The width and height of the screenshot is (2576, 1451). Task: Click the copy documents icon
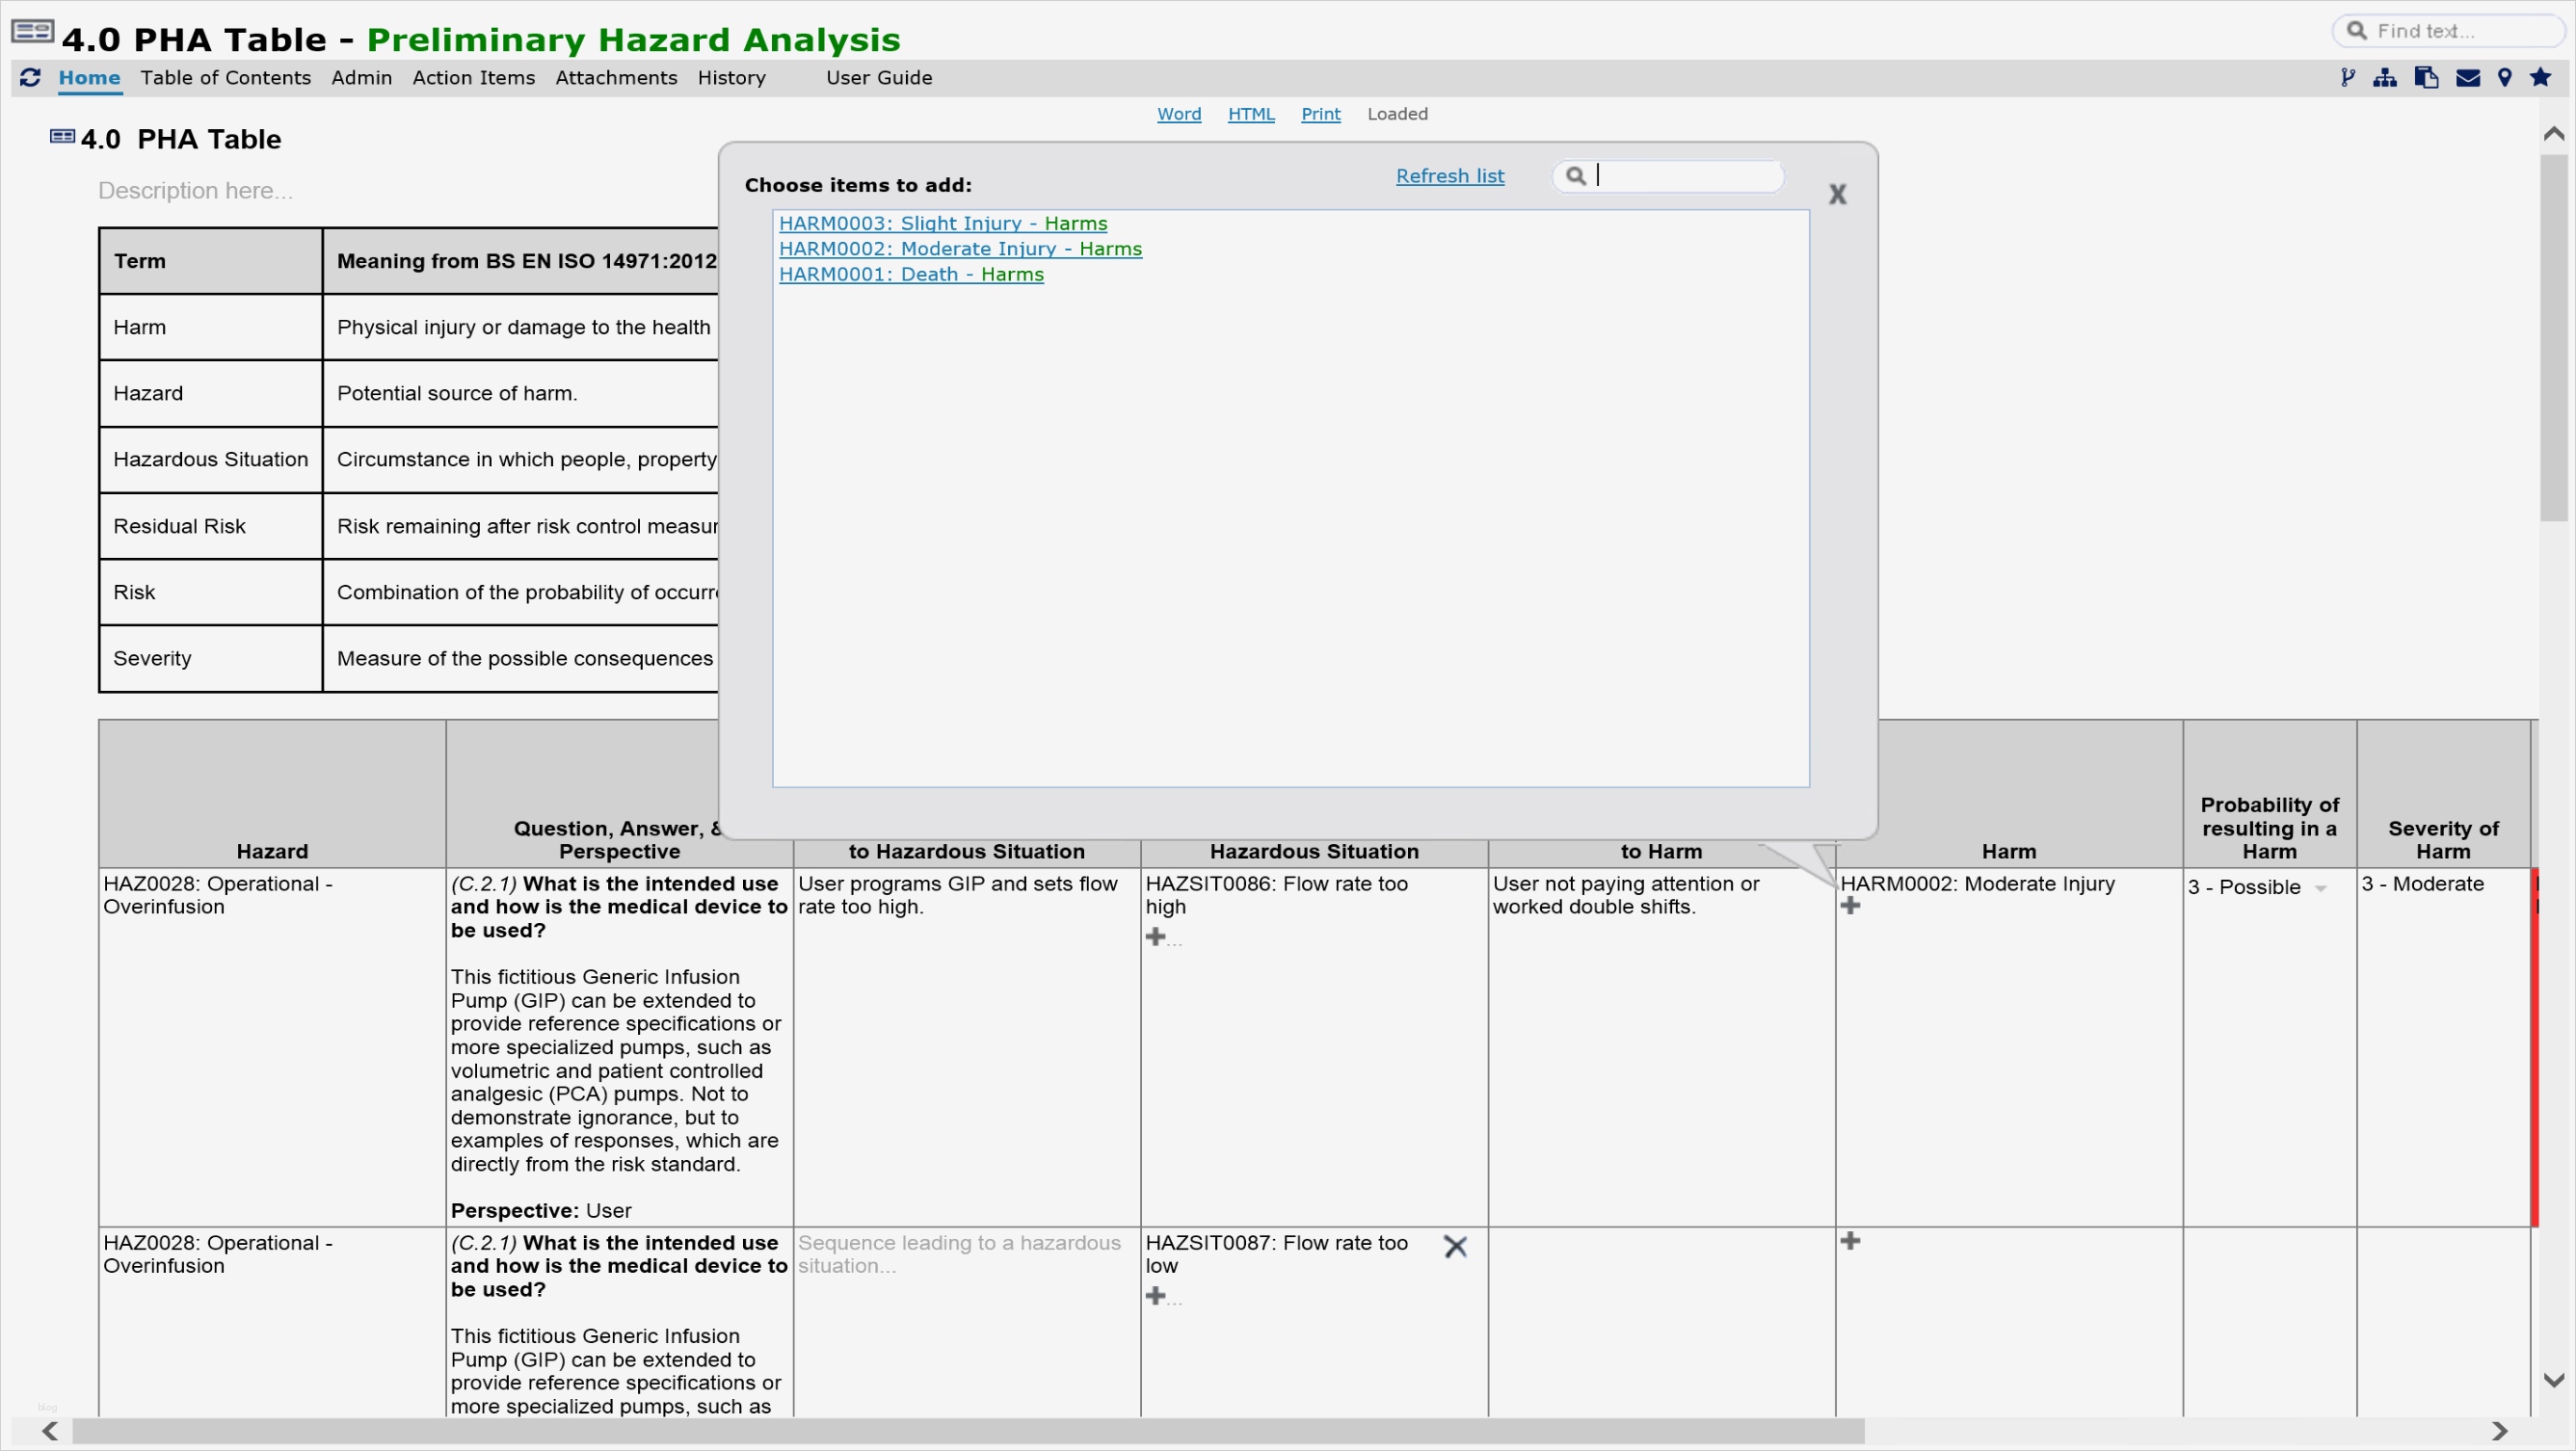point(2426,77)
